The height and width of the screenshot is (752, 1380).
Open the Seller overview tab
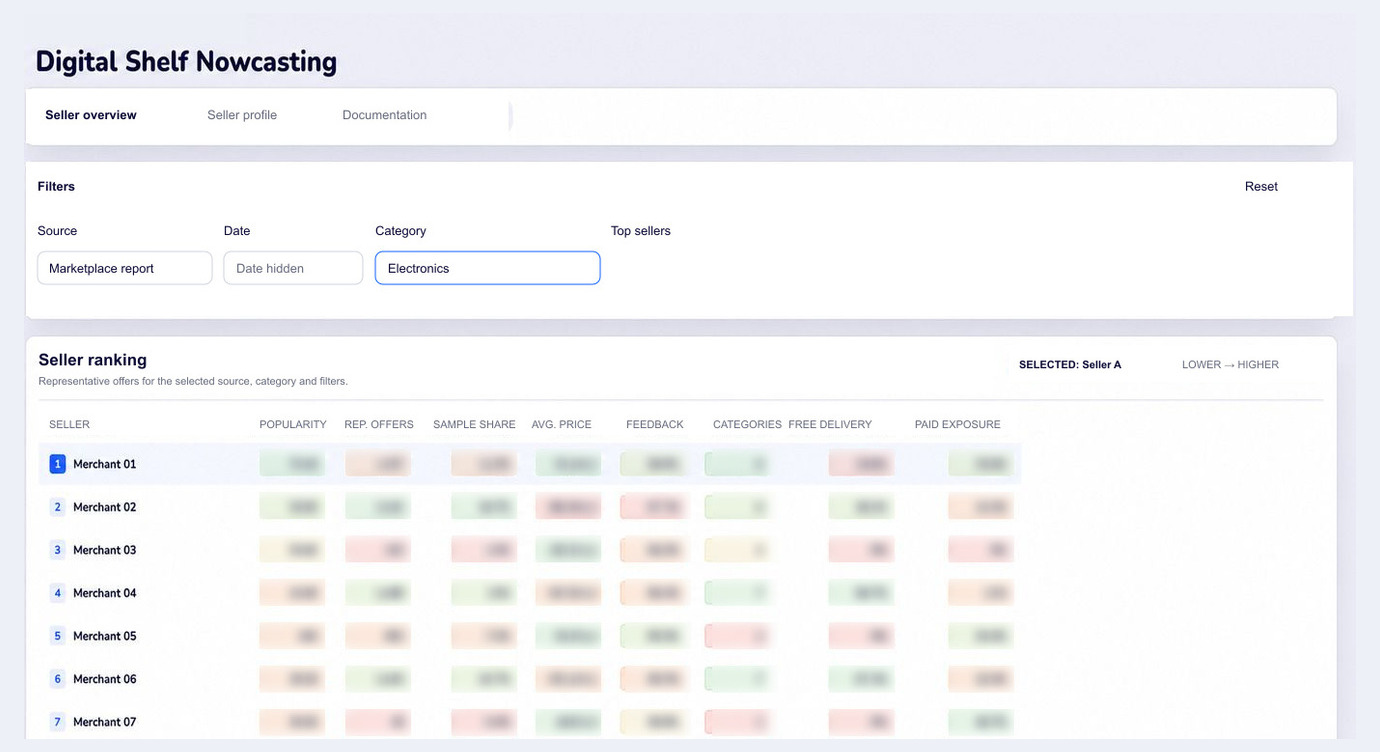(x=91, y=115)
